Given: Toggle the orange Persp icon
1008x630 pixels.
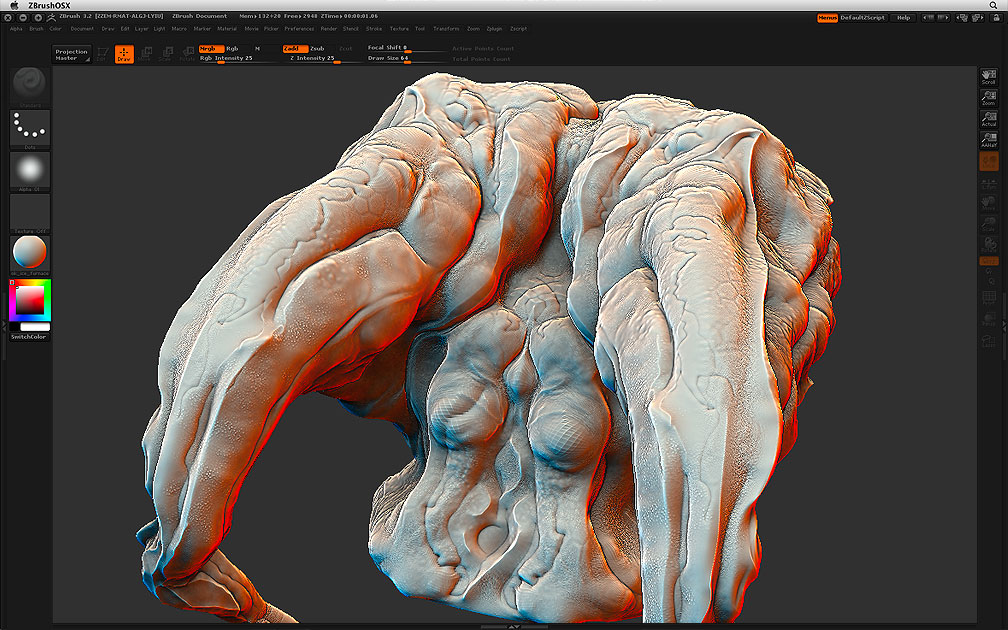Looking at the screenshot, I should pyautogui.click(x=989, y=161).
